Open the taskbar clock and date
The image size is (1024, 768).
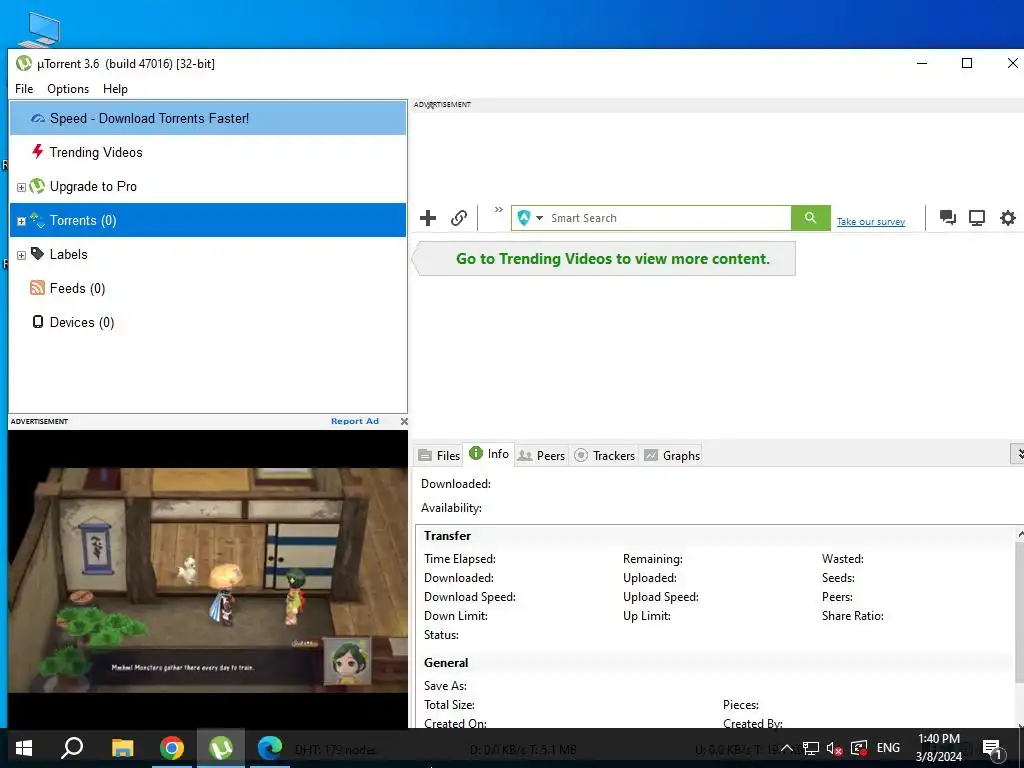pyautogui.click(x=938, y=748)
